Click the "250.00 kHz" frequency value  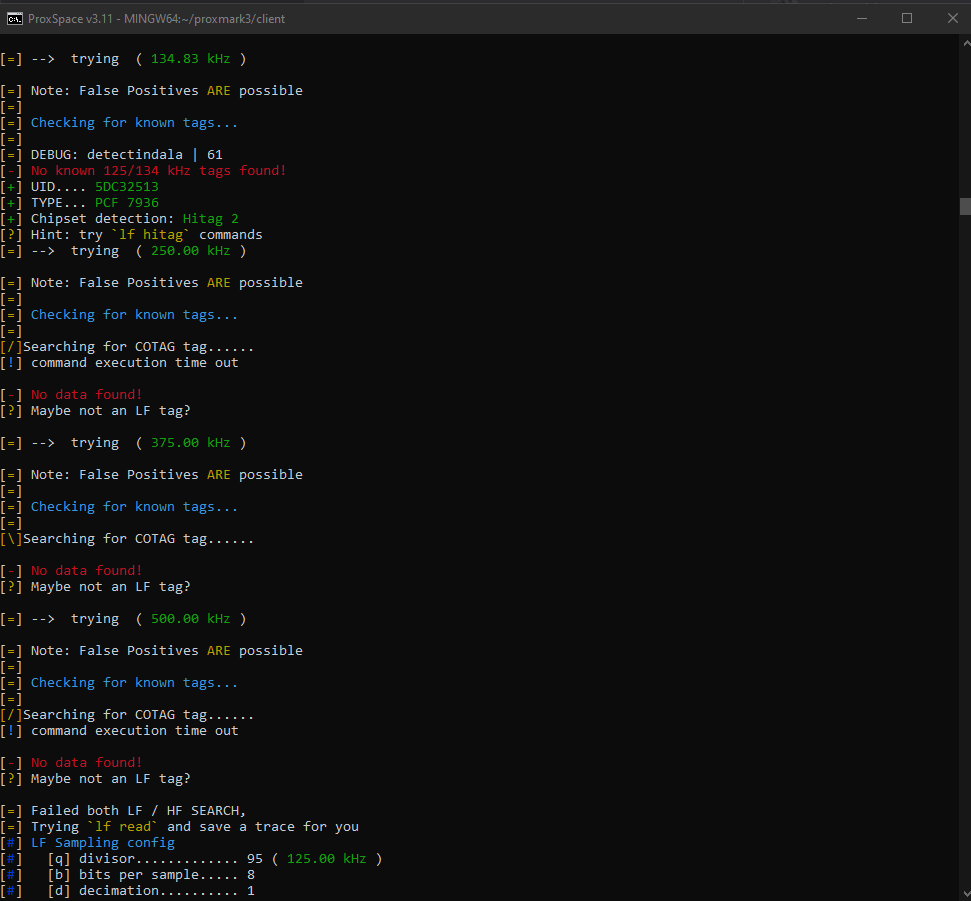pyautogui.click(x=191, y=251)
